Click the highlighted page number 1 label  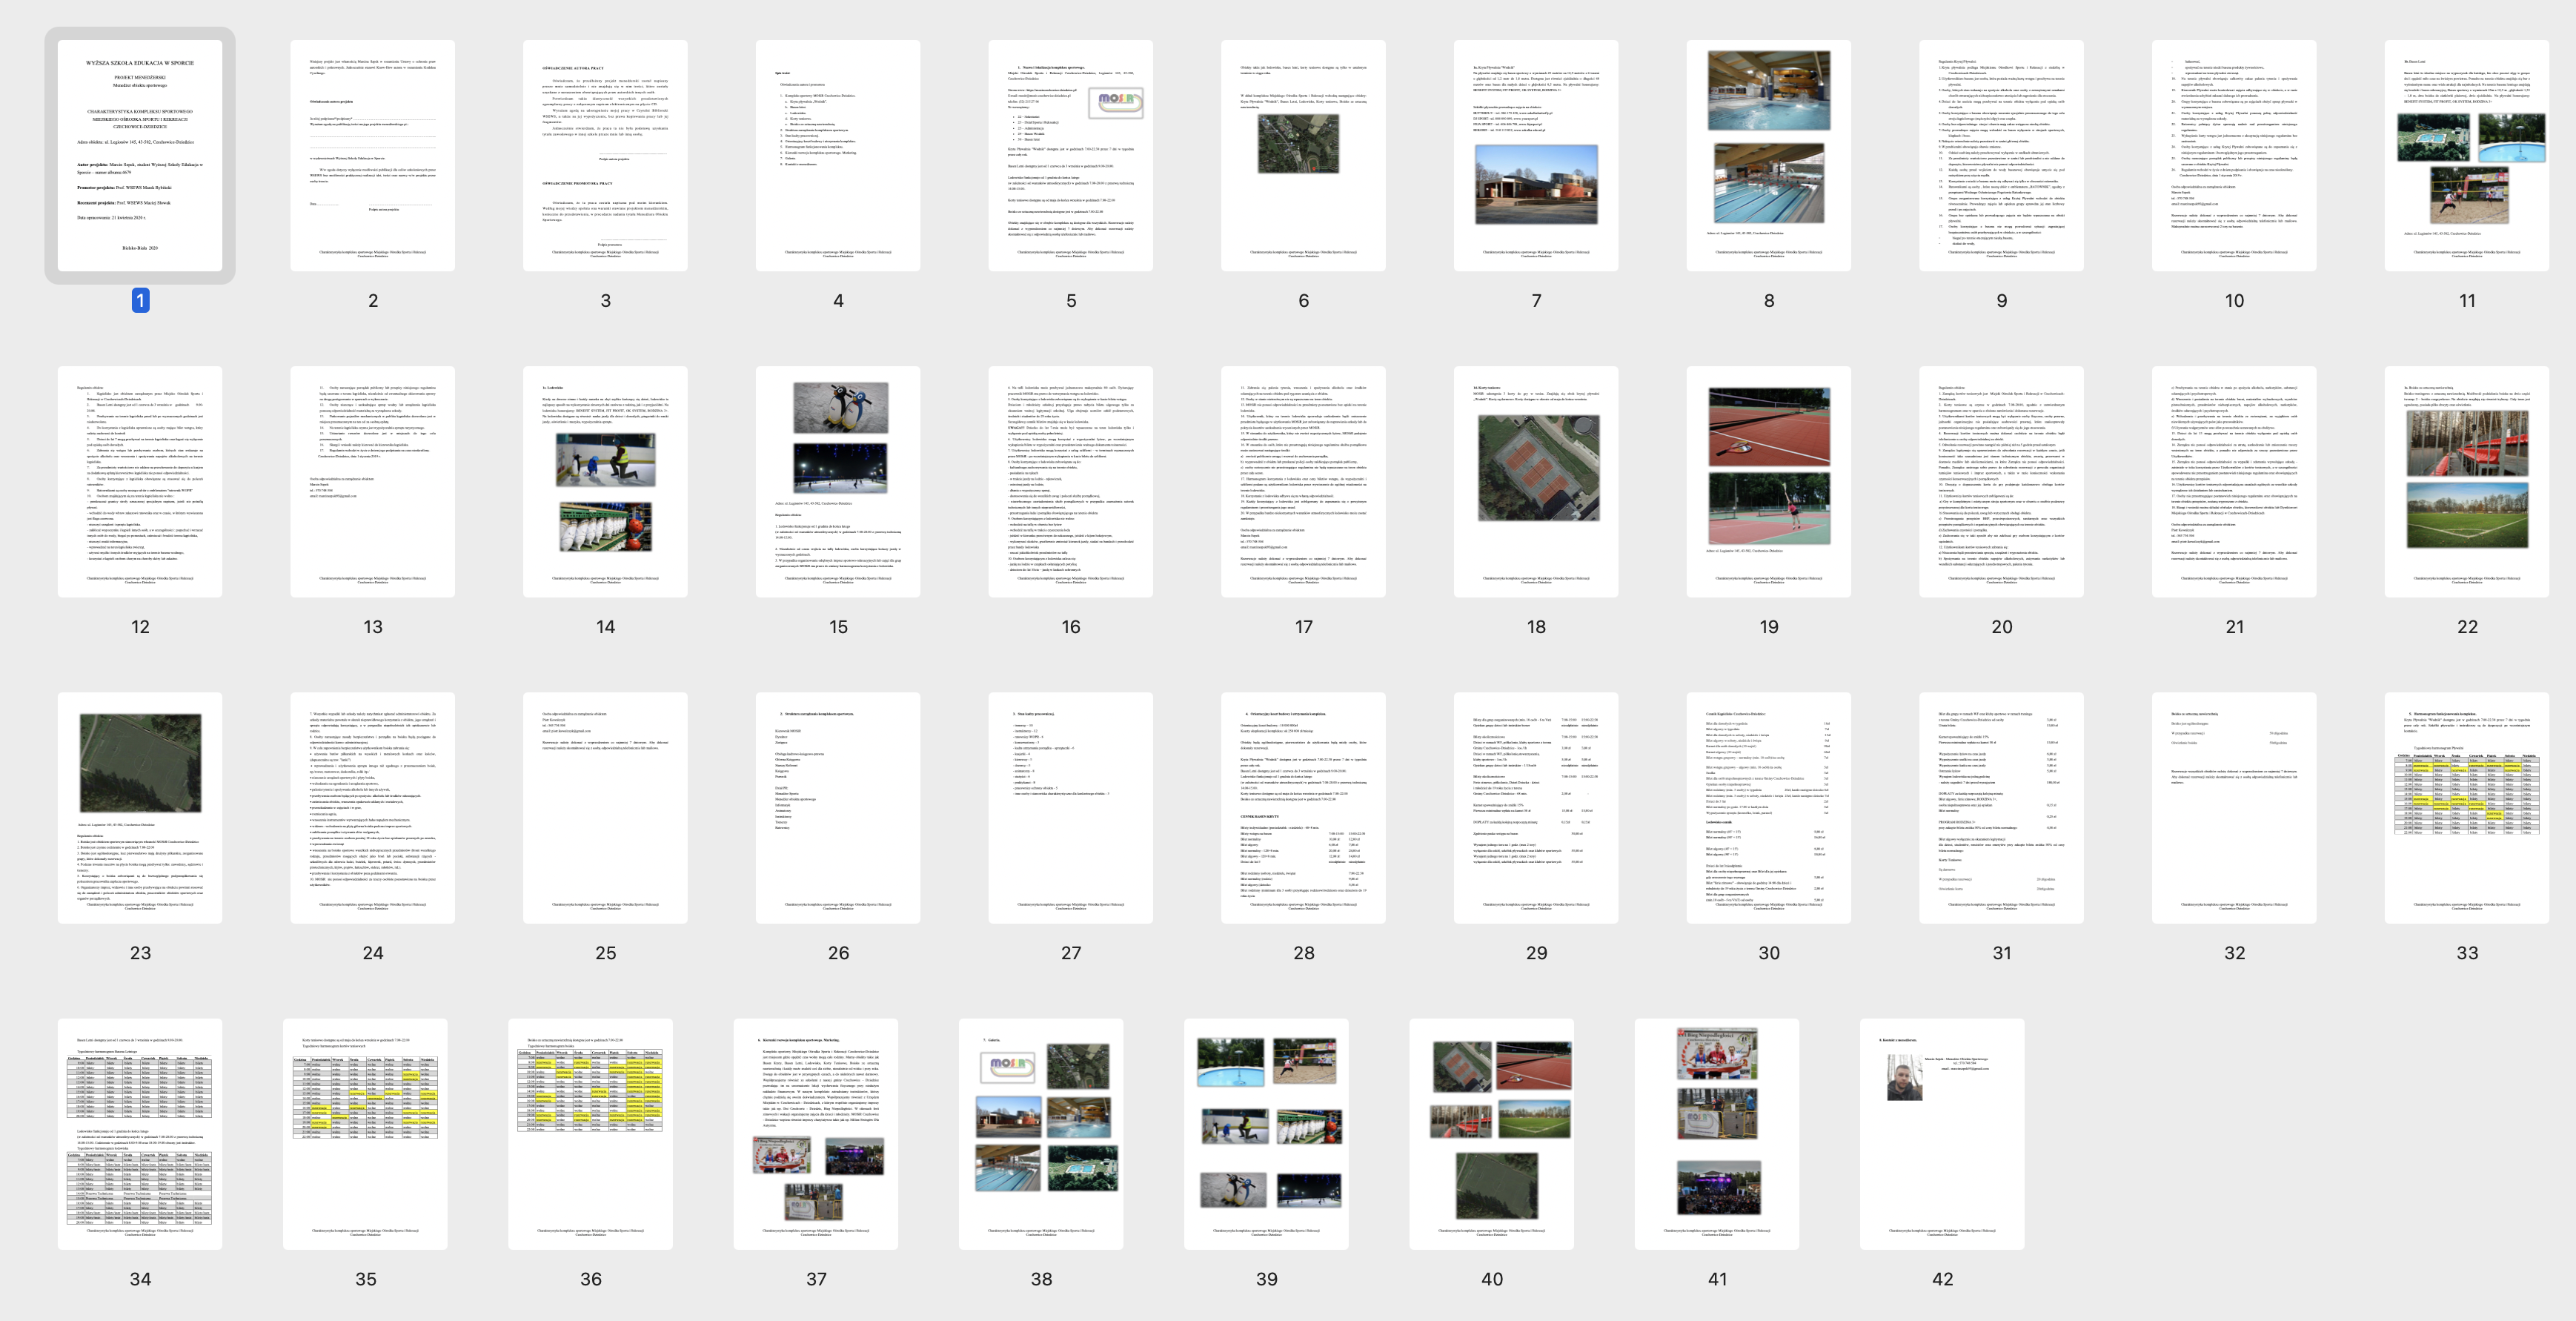pos(140,300)
